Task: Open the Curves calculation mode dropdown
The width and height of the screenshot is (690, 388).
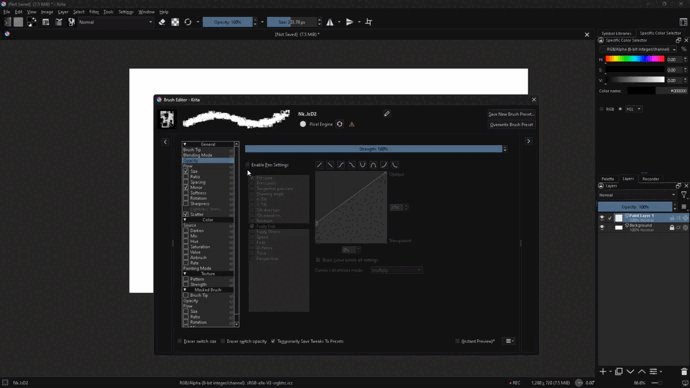Action: [x=396, y=270]
